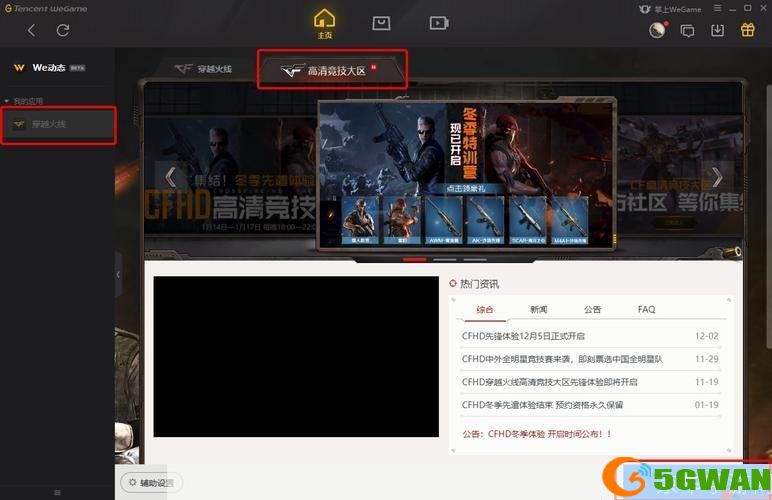Open CFHD冬季先遣体验结束 article
Viewport: 772px width, 500px height.
(542, 405)
